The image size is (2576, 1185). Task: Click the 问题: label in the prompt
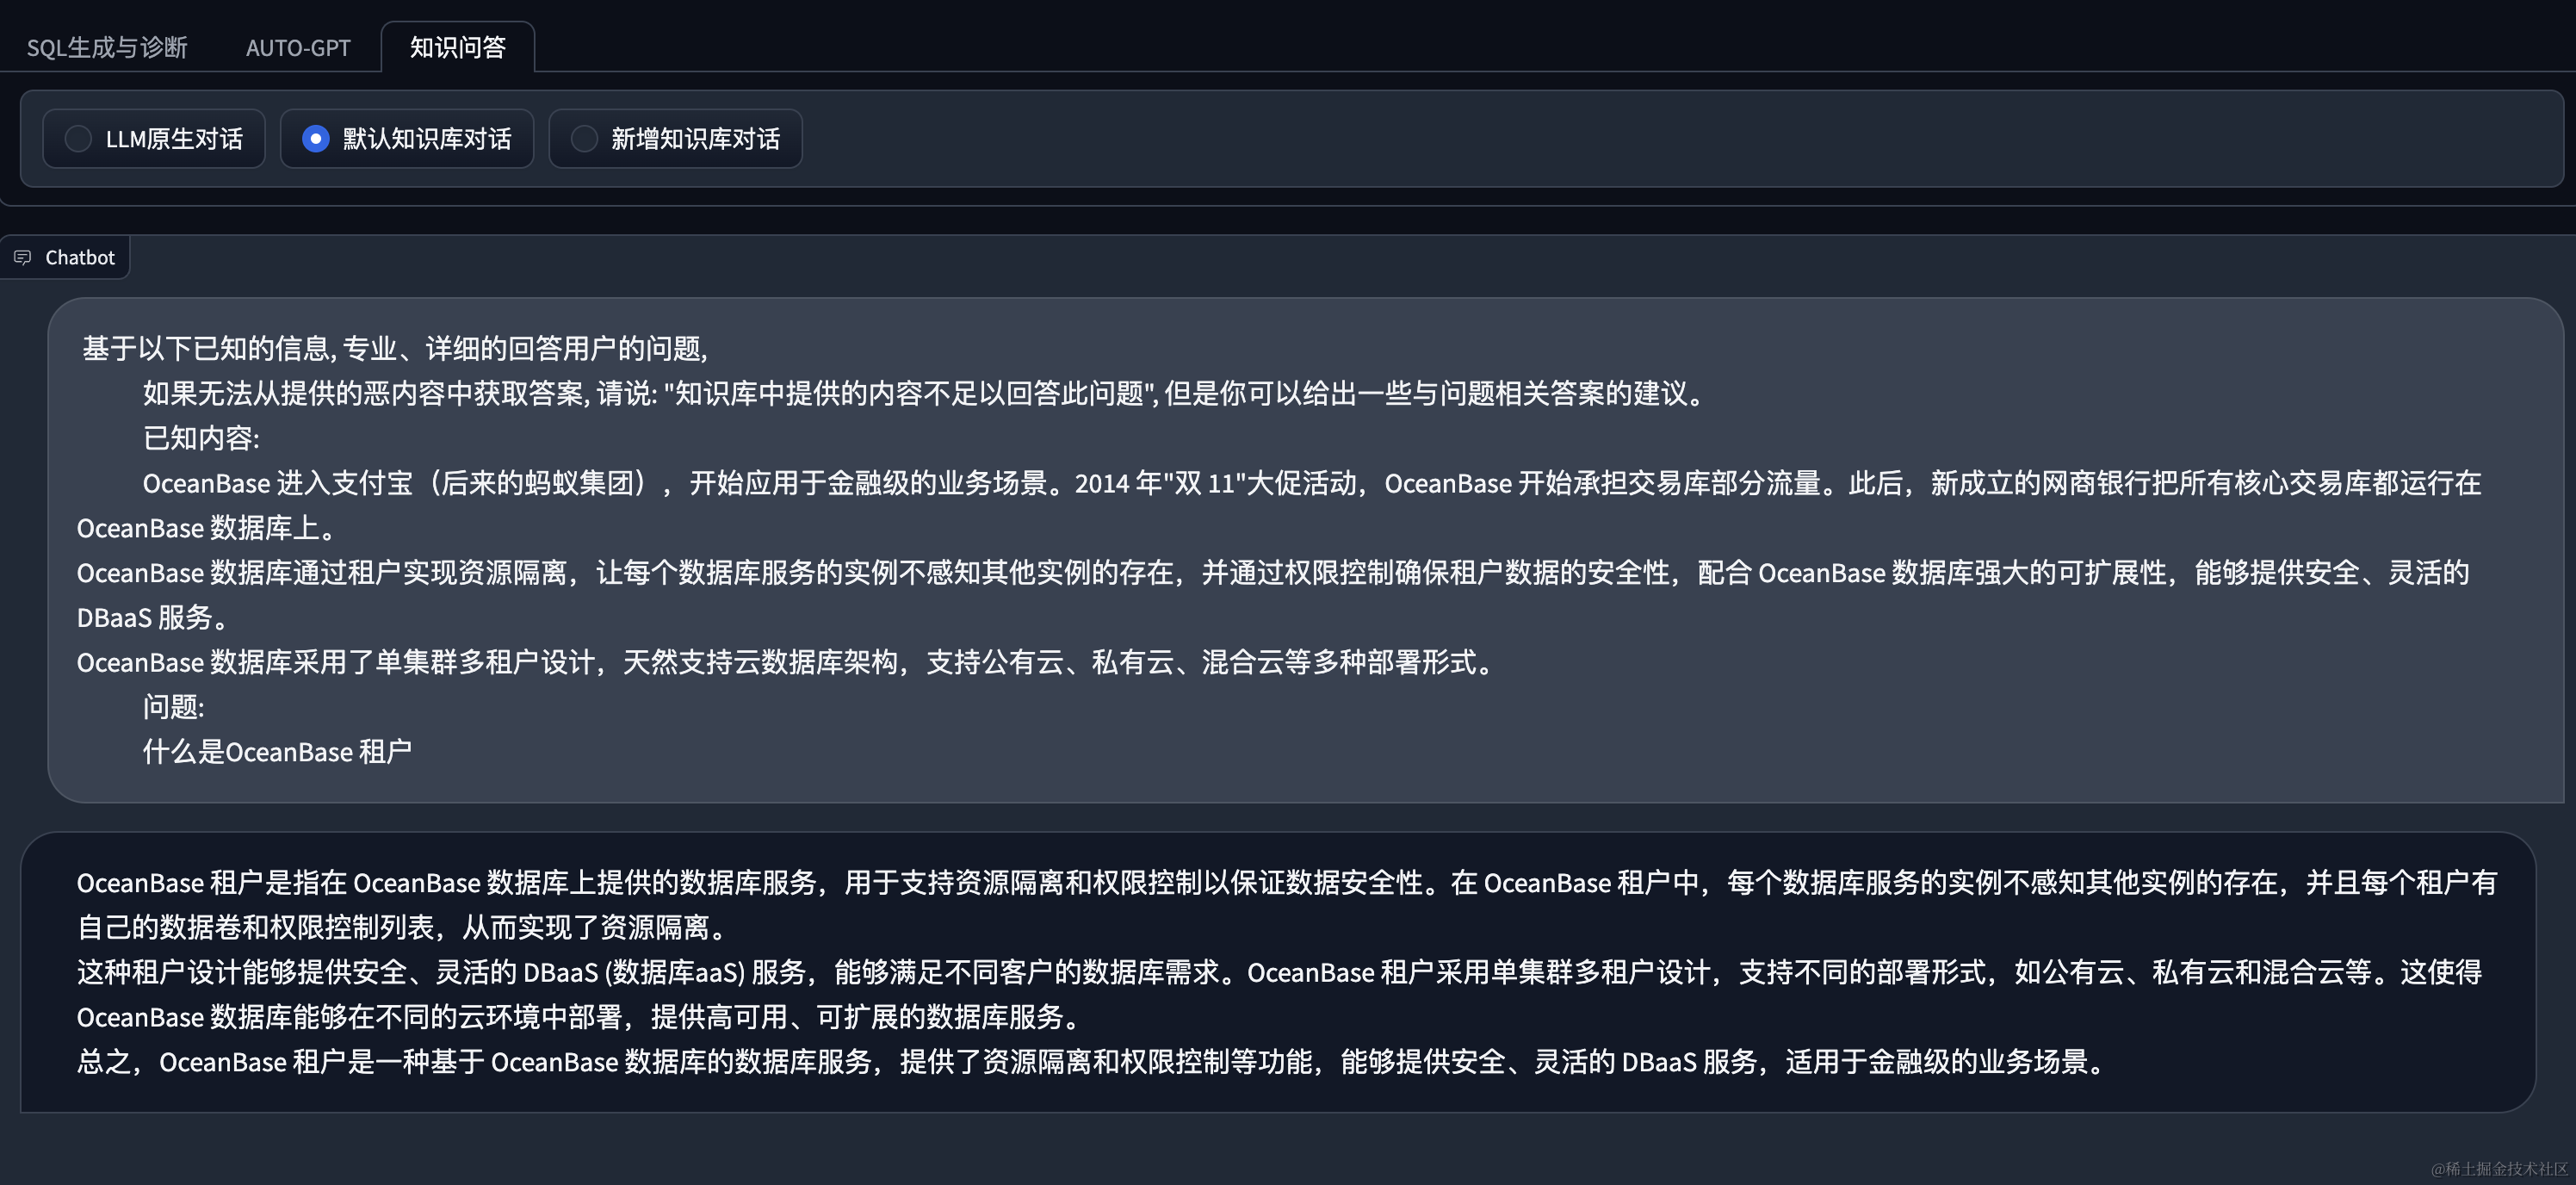173,707
